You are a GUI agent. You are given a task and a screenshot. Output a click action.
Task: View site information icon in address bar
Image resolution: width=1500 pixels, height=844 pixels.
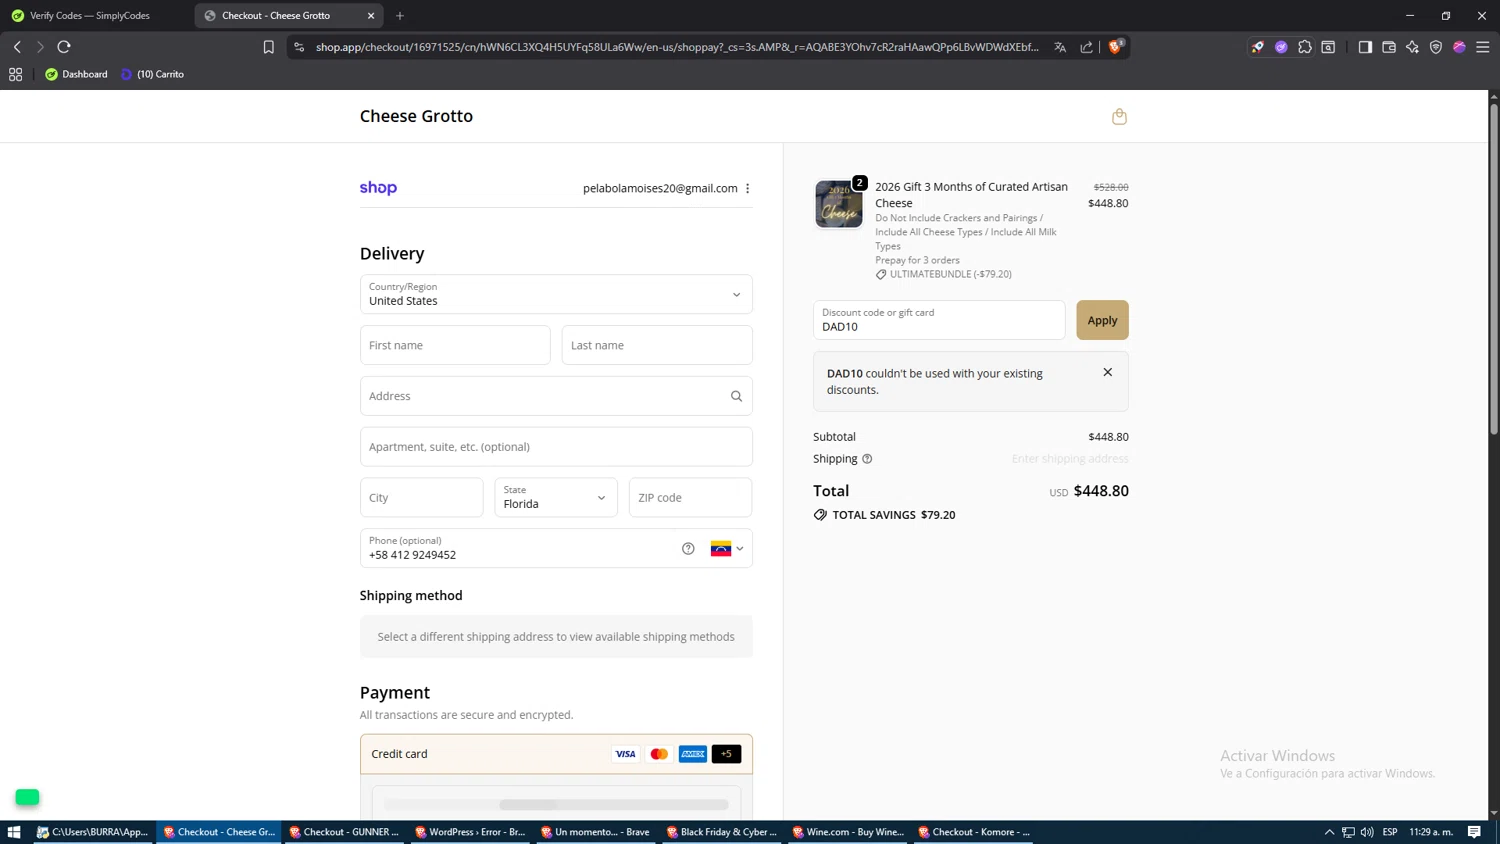pos(299,47)
